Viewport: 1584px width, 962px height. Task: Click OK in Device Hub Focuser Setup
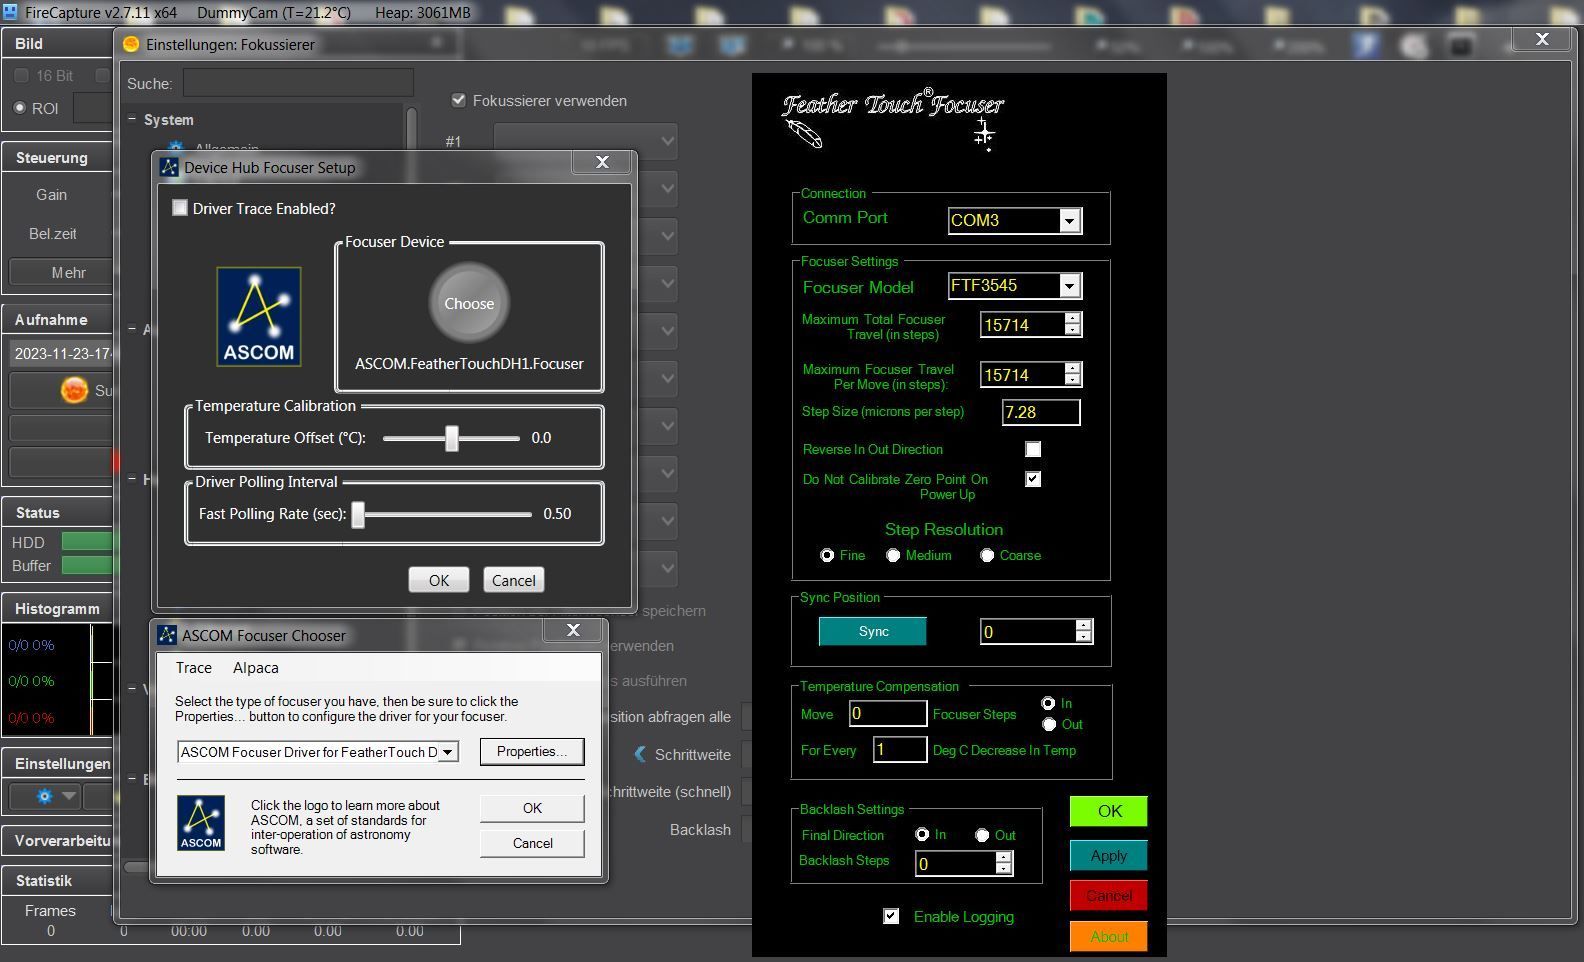pos(439,580)
